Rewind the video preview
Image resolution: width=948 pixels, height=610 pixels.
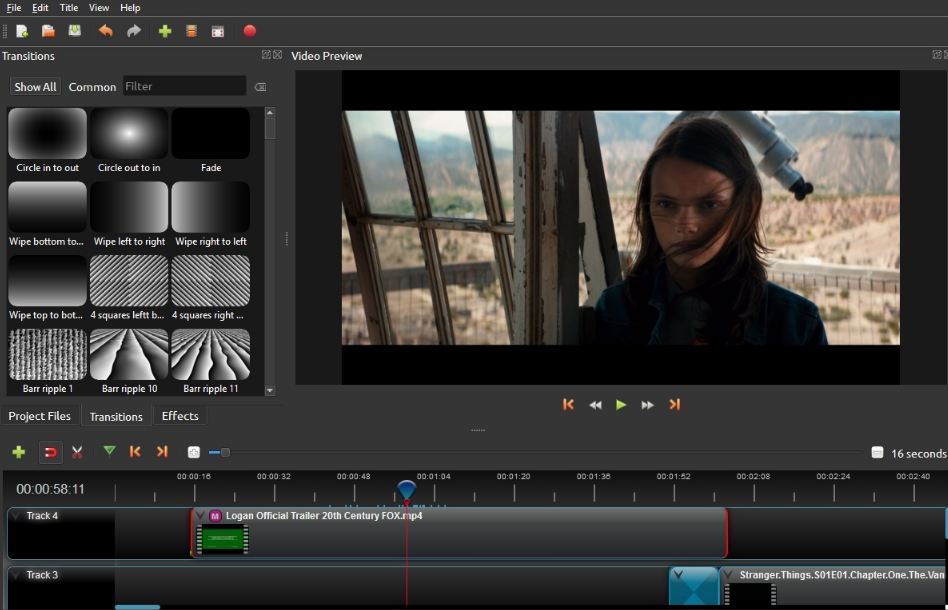click(x=596, y=405)
